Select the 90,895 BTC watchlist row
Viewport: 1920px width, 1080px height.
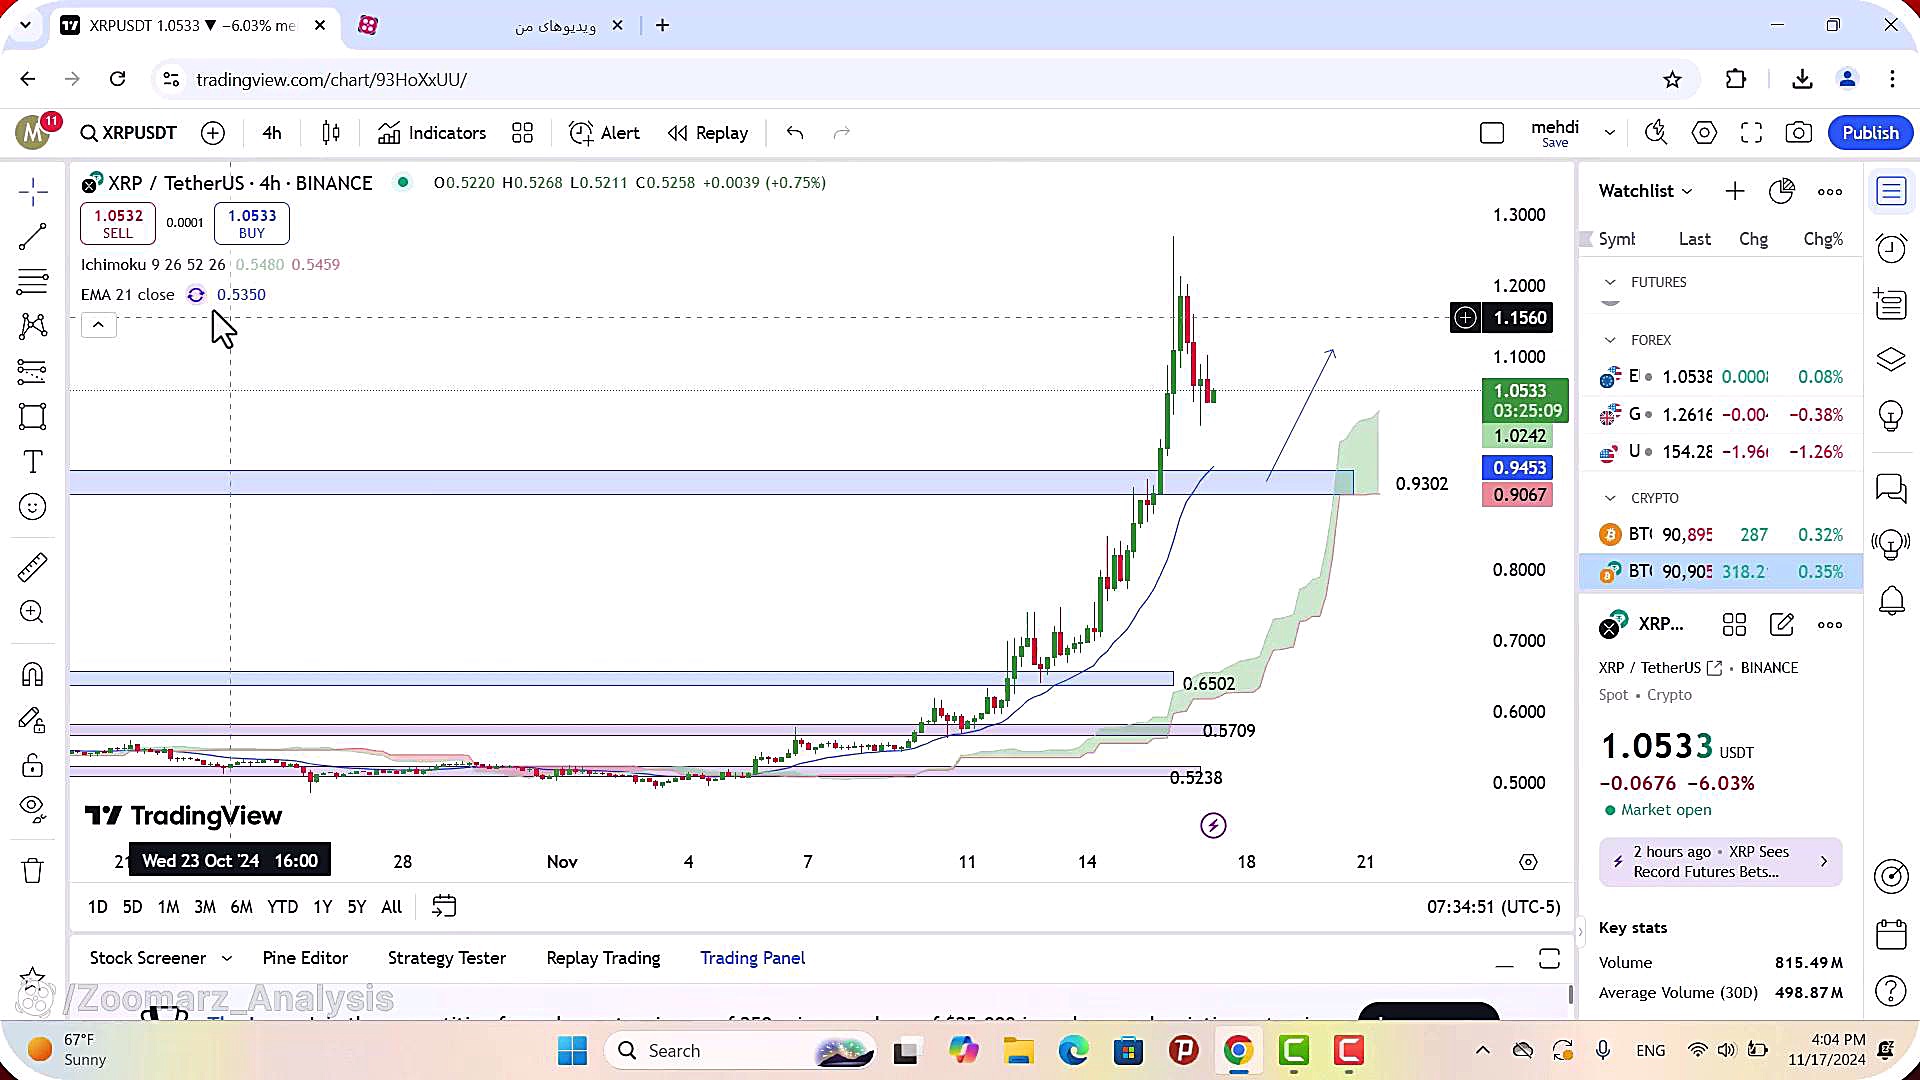point(1721,535)
